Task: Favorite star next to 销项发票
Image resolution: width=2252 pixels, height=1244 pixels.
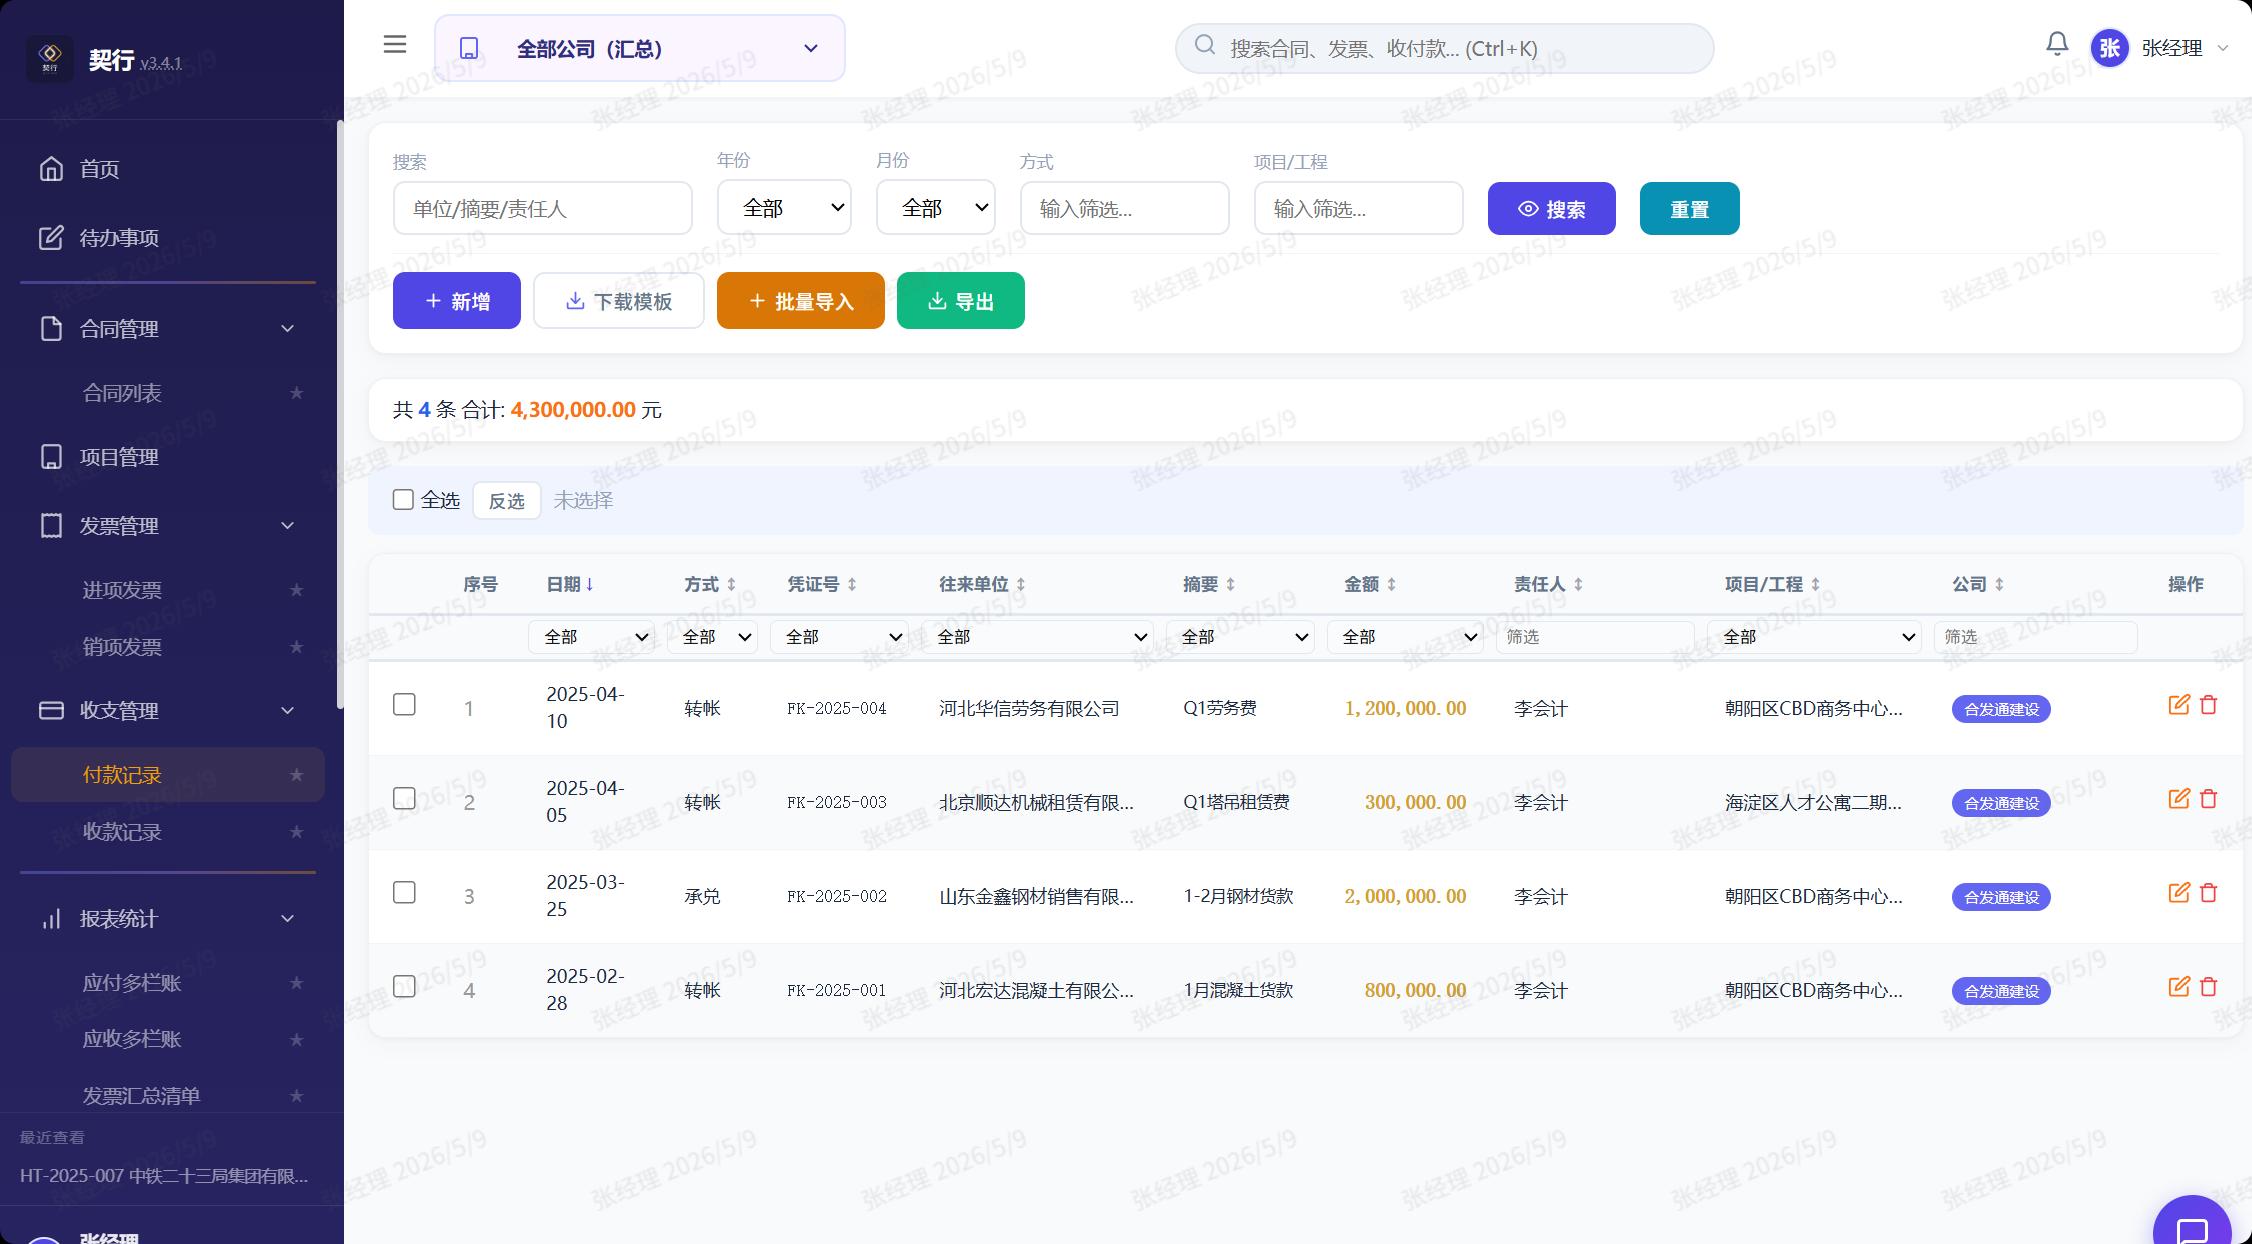Action: point(296,647)
